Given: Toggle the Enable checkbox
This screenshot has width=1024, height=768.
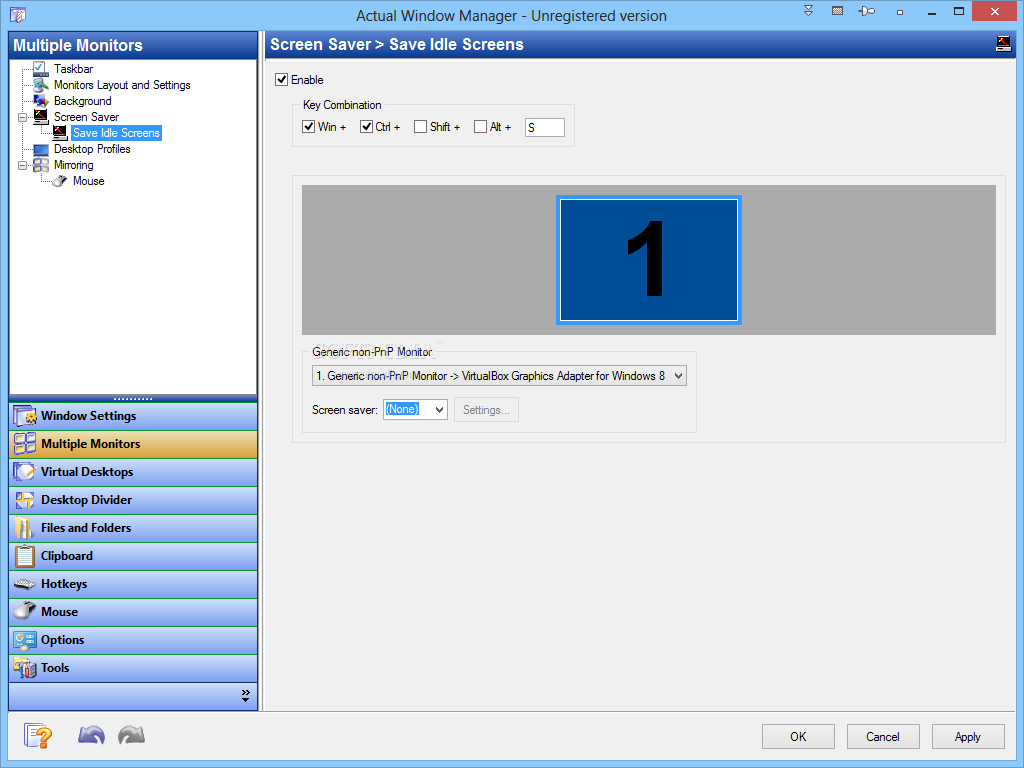Looking at the screenshot, I should tap(281, 80).
